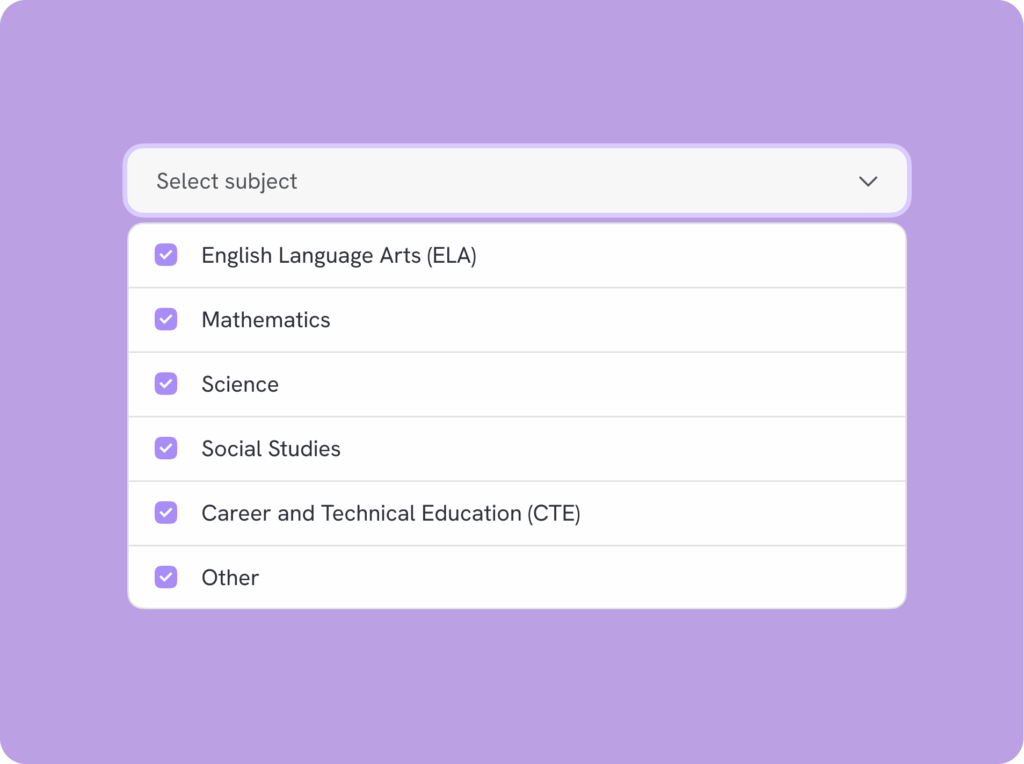1024x764 pixels.
Task: Toggle the Mathematics checkbox off
Action: coord(166,319)
